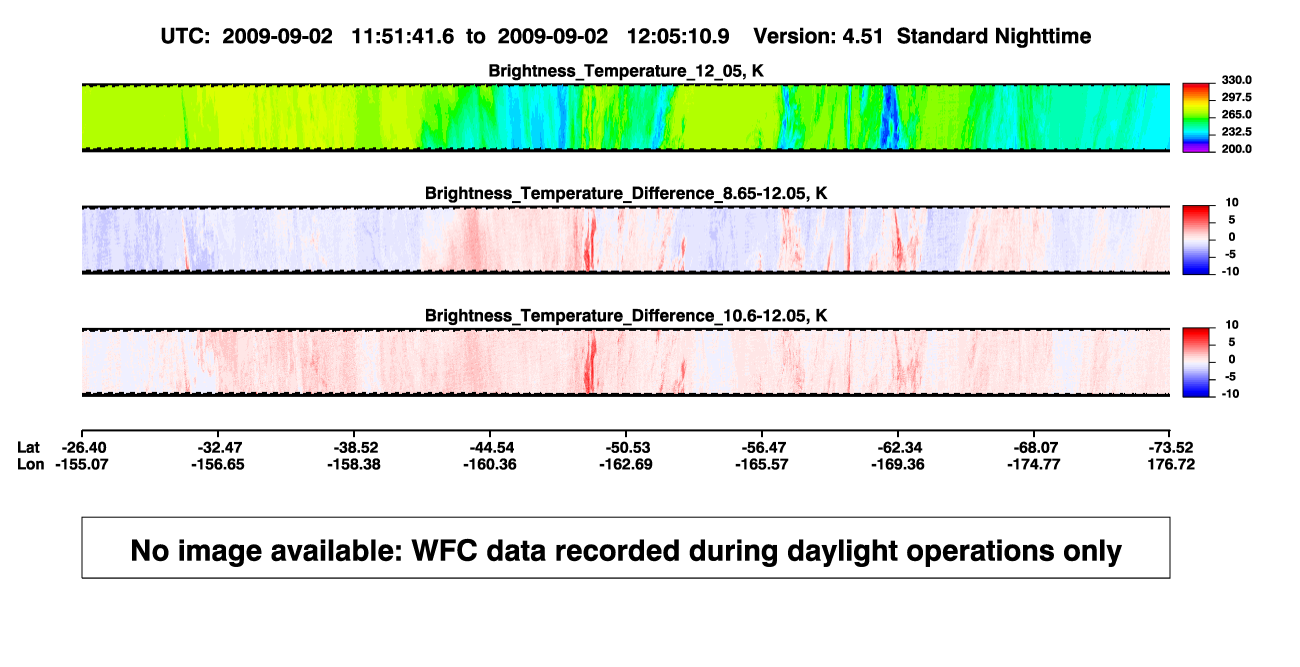The image size is (1300, 667).
Task: Click the UTC time range title text
Action: 626,36
